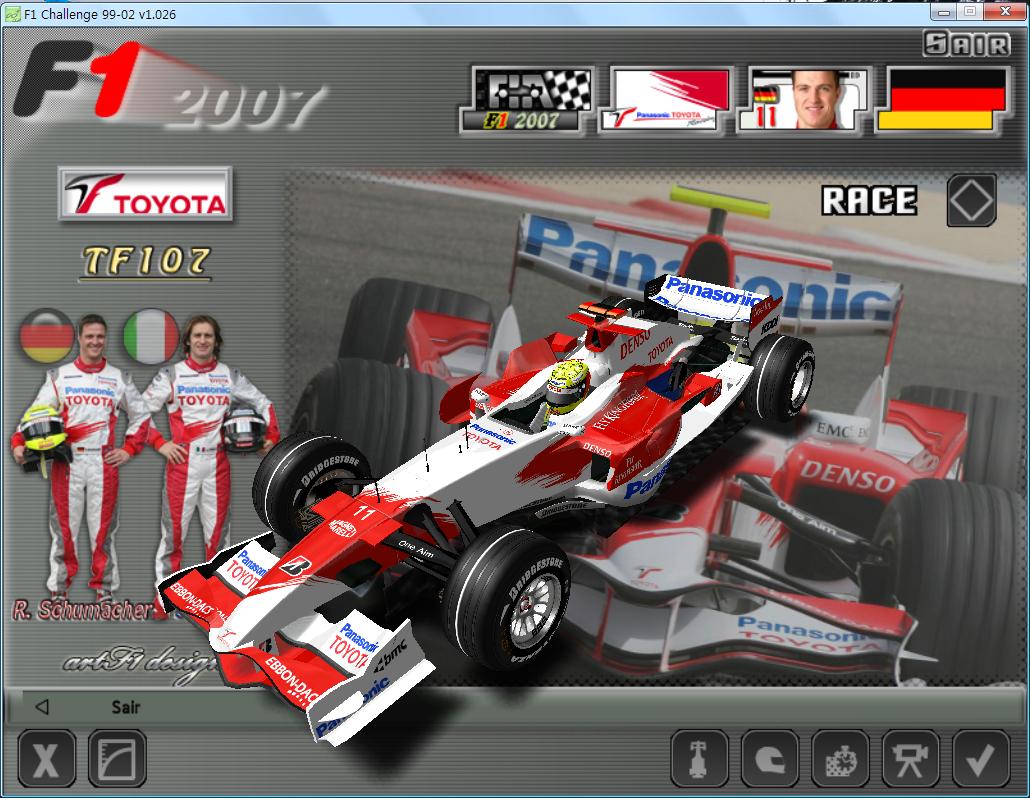The image size is (1030, 798).
Task: Select the round German flag icon
Action: click(47, 336)
